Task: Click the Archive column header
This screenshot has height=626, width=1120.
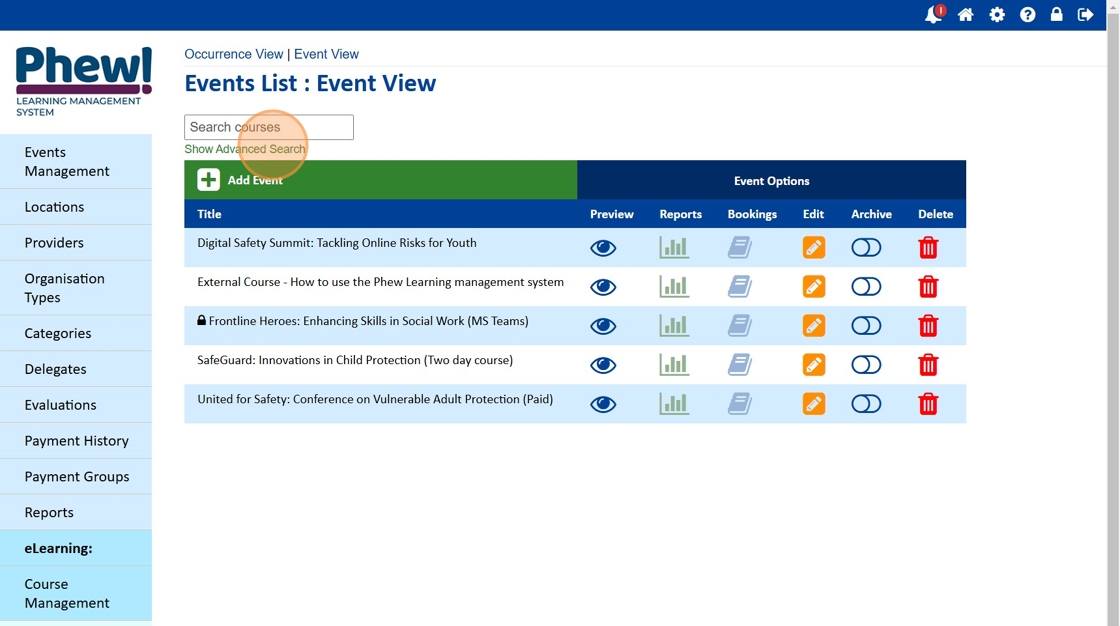Action: [x=871, y=214]
